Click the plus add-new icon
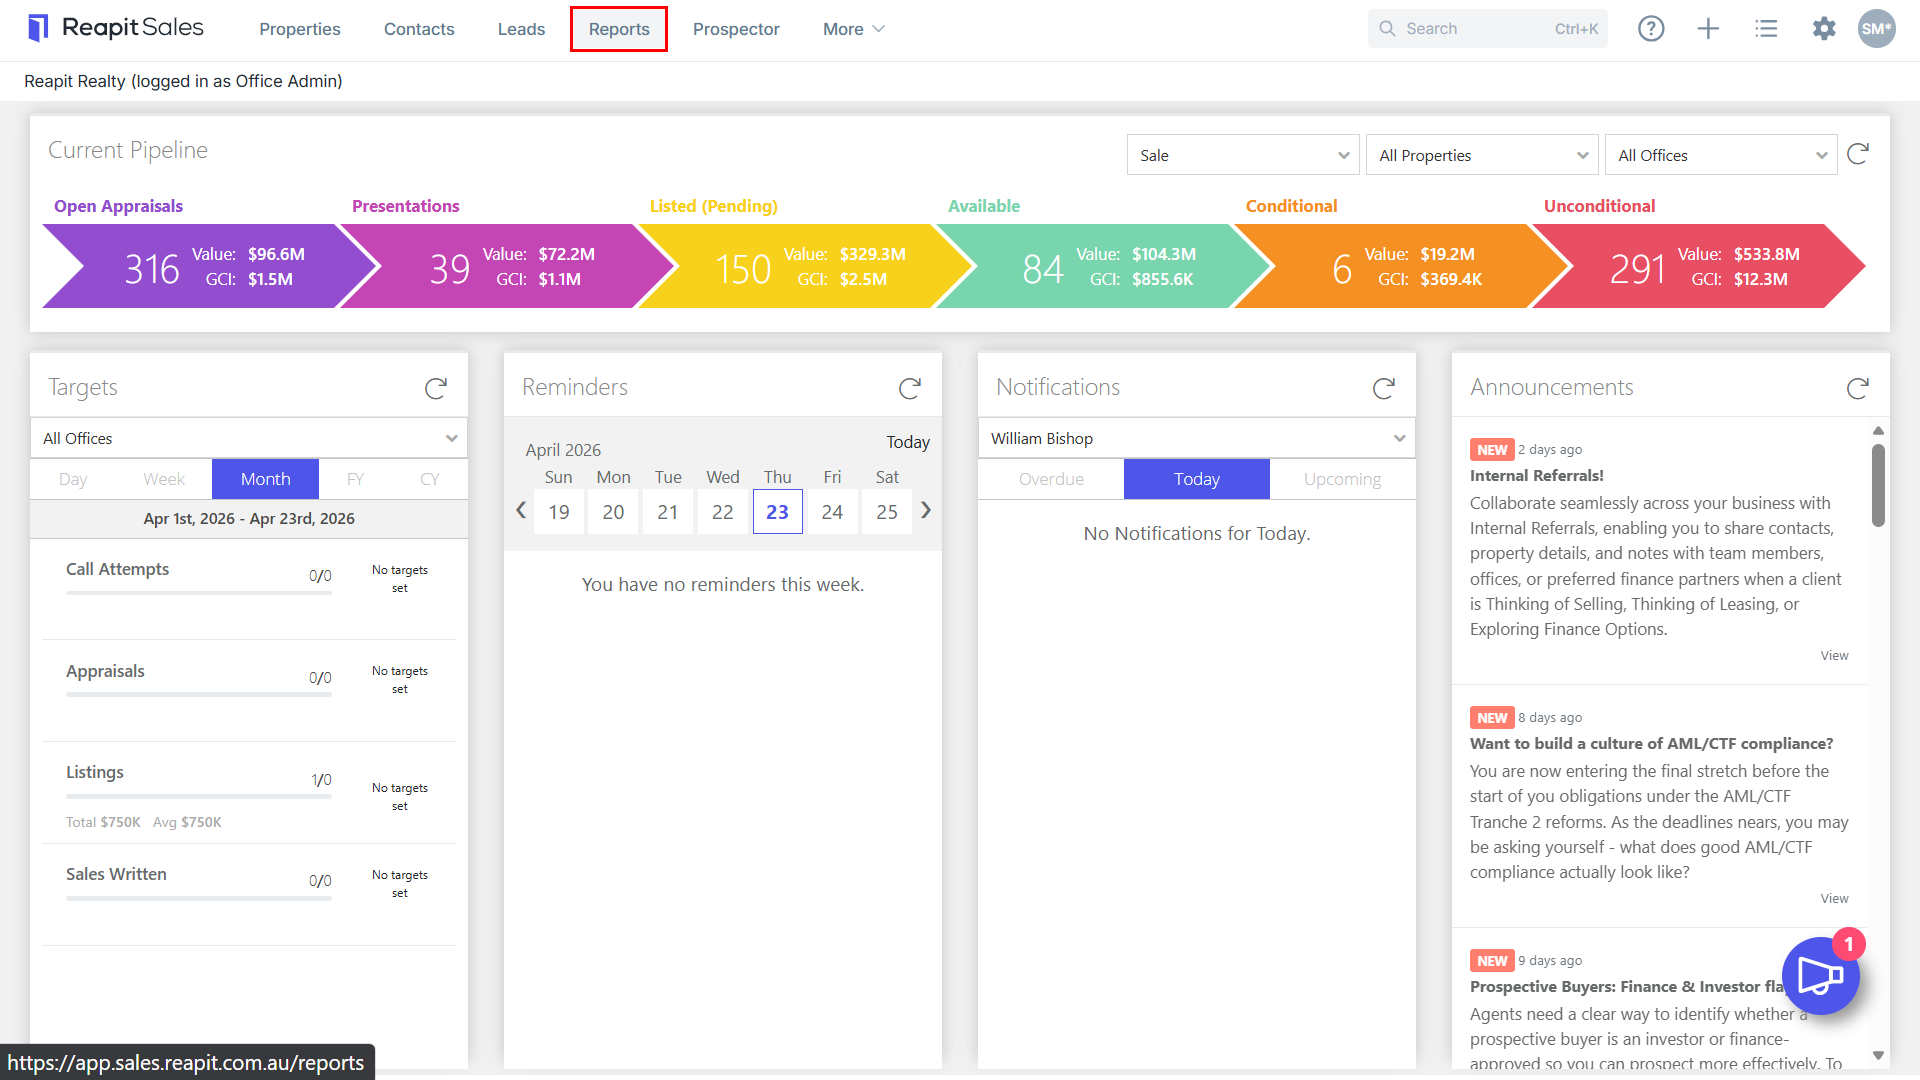This screenshot has height=1080, width=1920. click(1708, 29)
